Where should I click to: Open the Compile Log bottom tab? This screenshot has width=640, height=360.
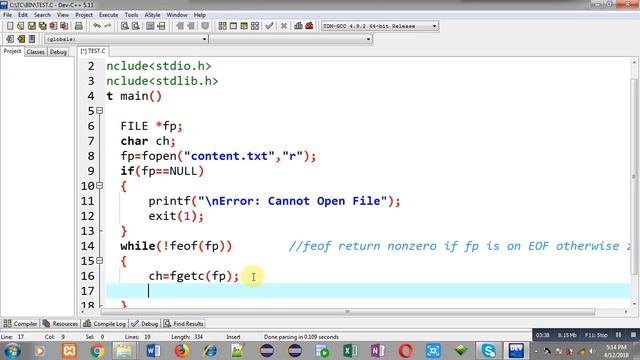click(104, 324)
